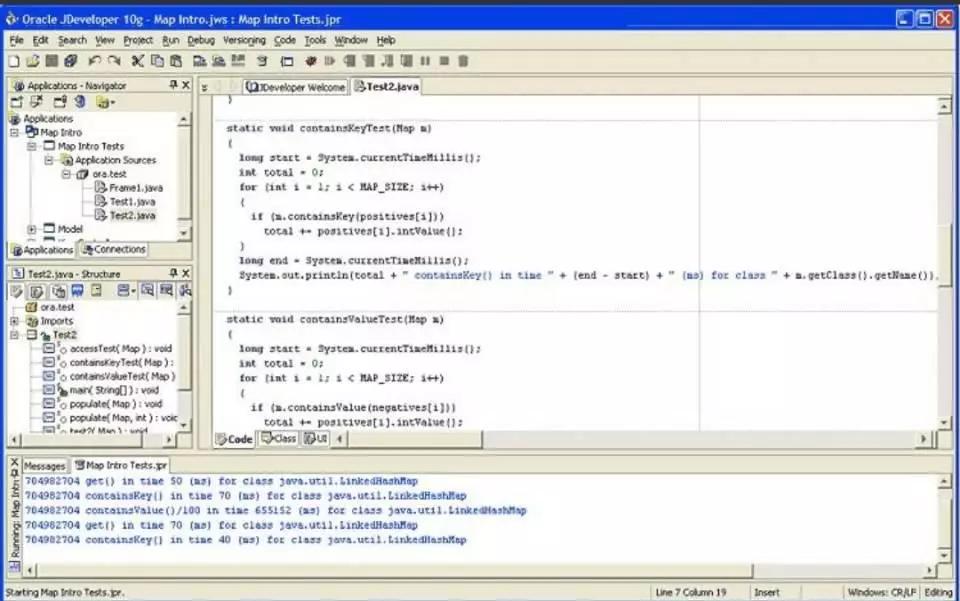Click the Undo icon in toolbar
This screenshot has width=960, height=601.
coord(94,61)
